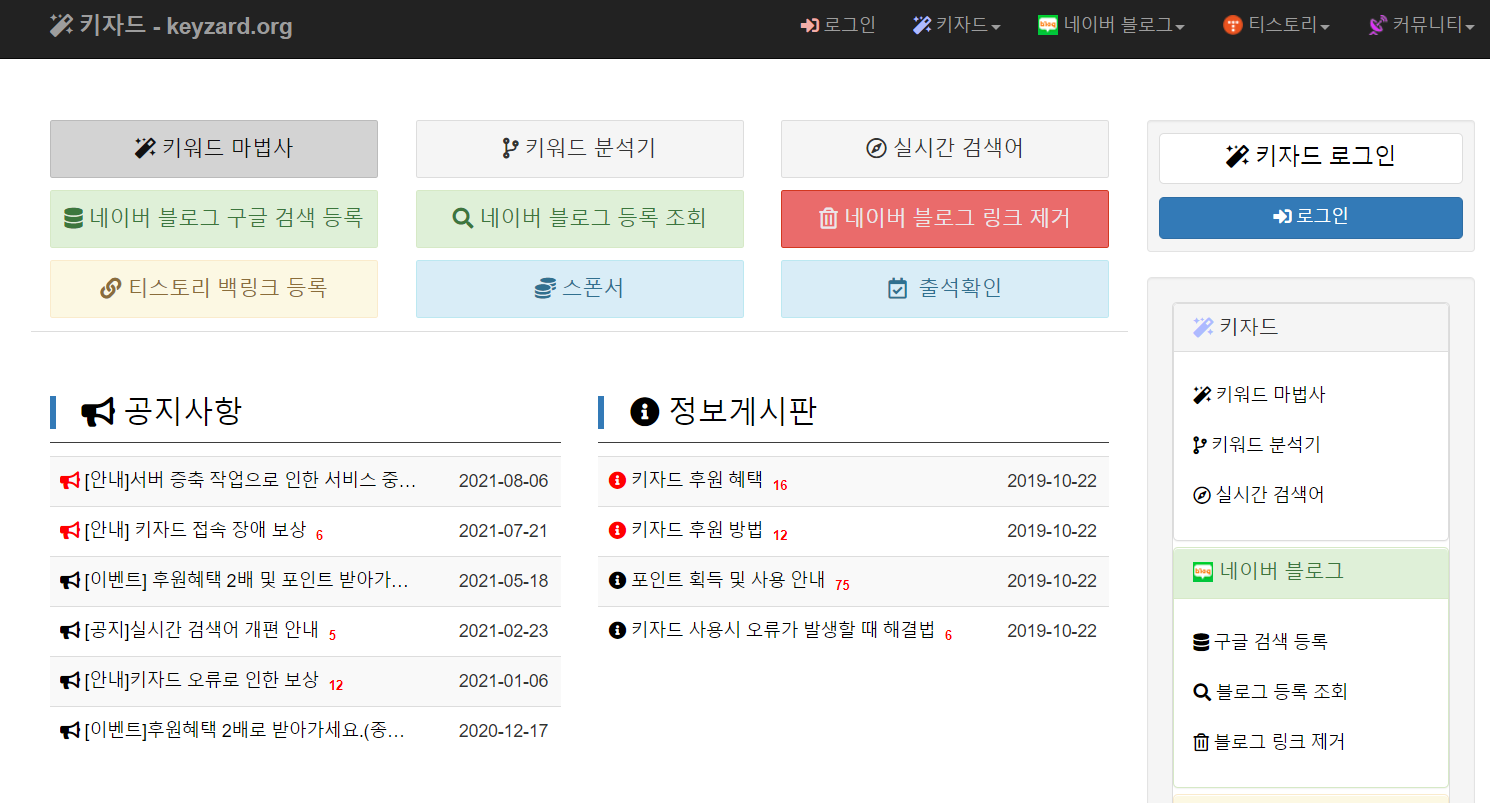
Task: Click the trash icon in red 링크 제거 button
Action: click(x=828, y=218)
